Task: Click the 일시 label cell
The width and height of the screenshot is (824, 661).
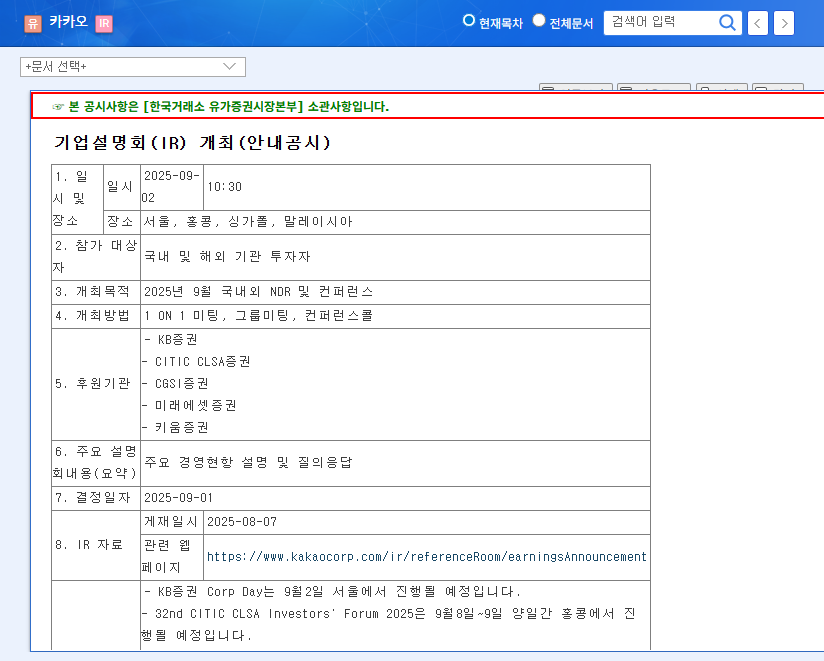Action: [120, 187]
